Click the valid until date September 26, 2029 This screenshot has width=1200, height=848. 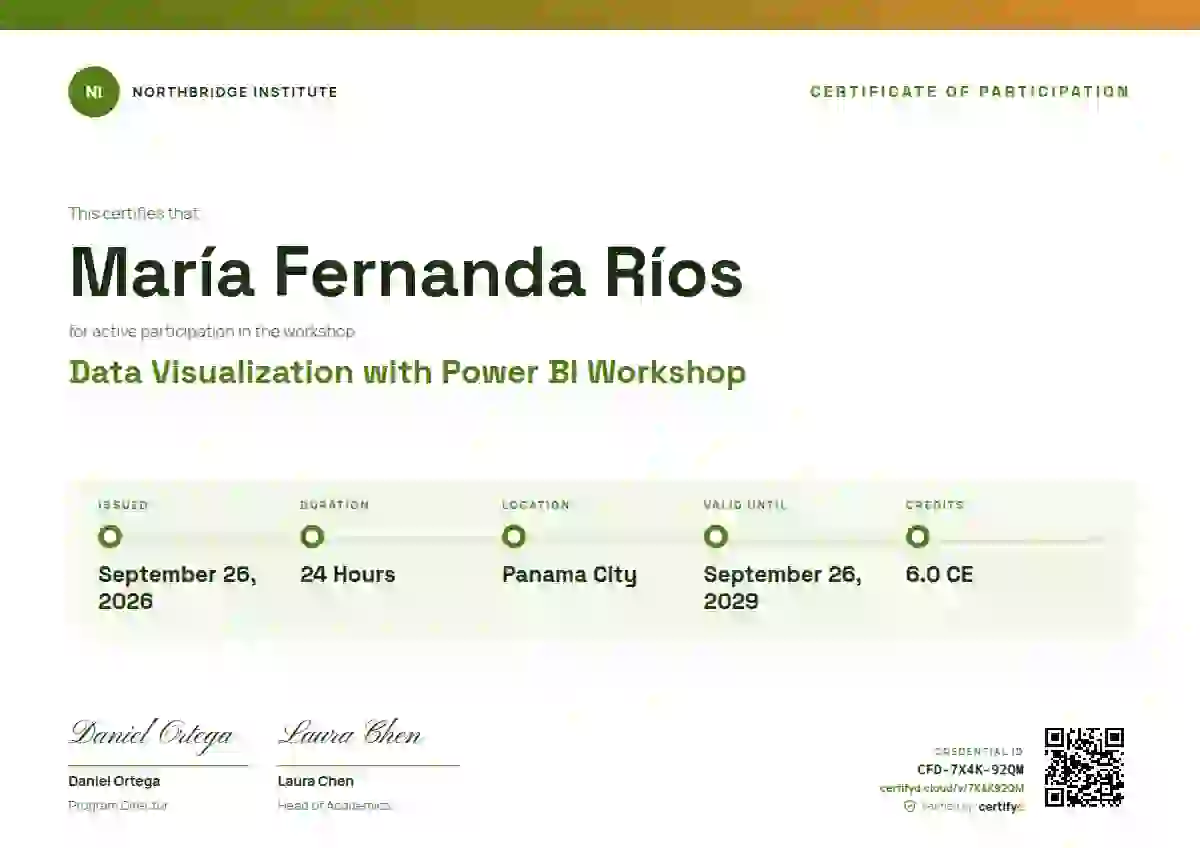pos(782,588)
